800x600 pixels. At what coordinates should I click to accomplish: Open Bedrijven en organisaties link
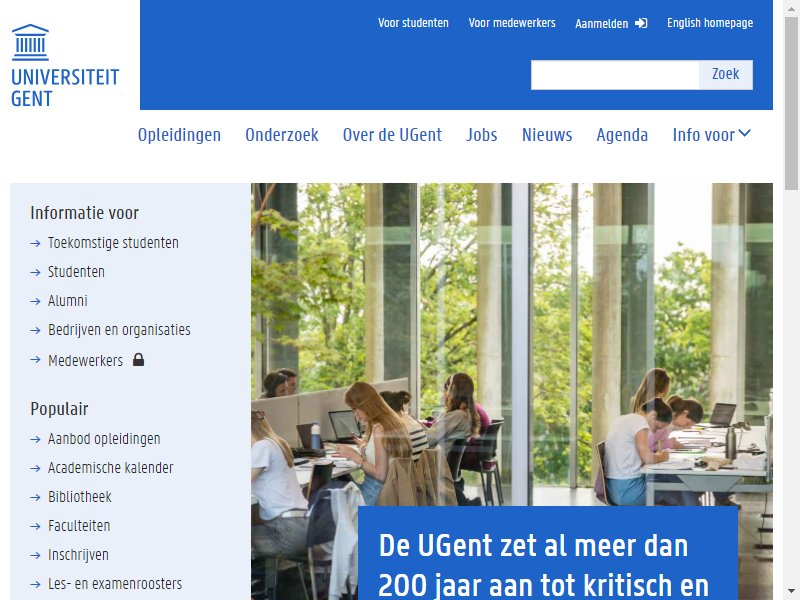coord(119,330)
